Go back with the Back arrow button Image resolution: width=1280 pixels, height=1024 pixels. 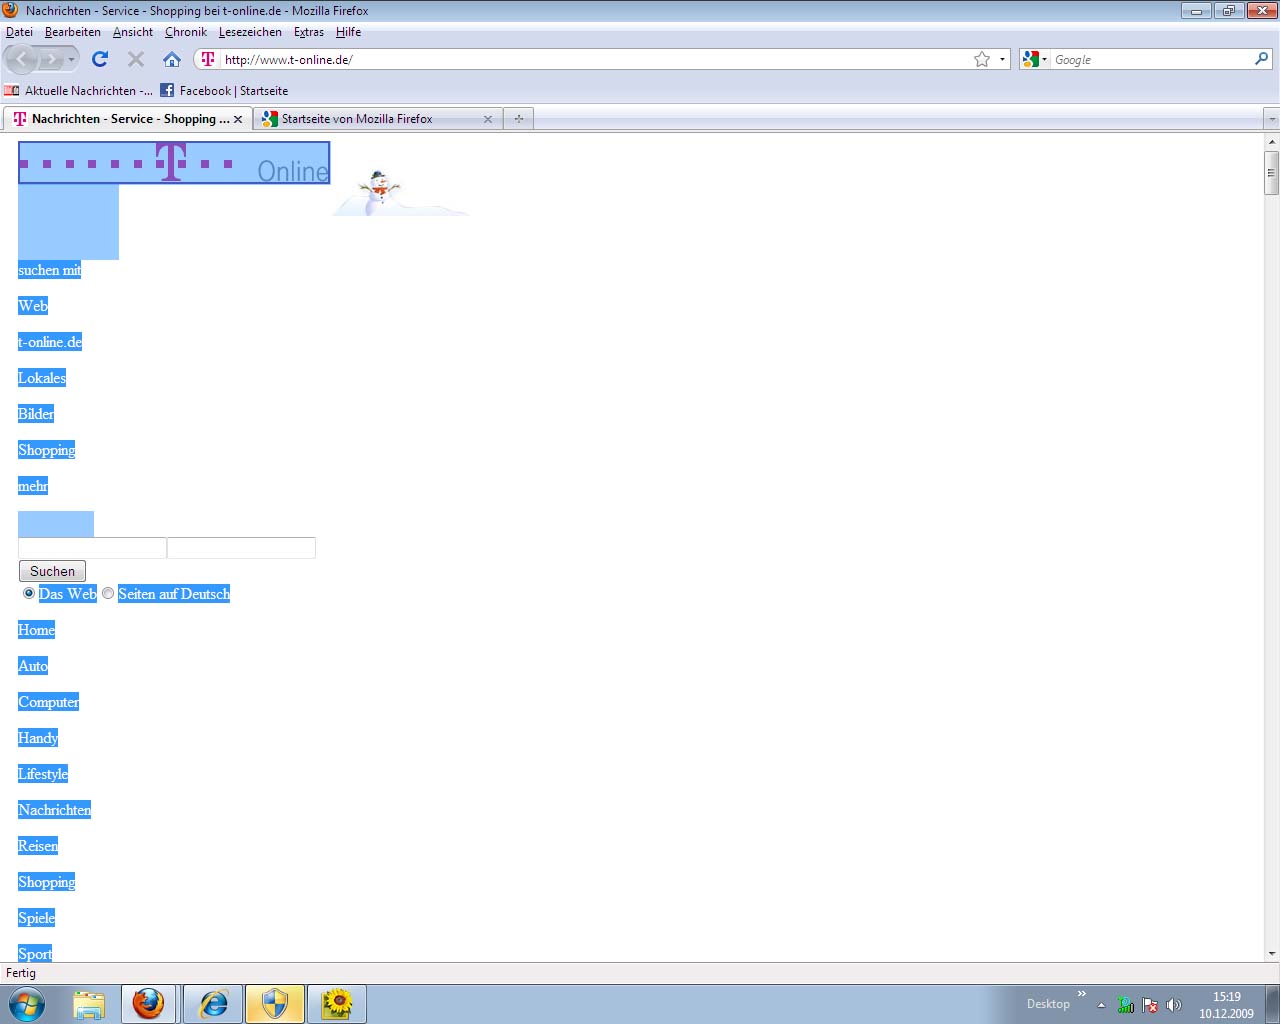(x=22, y=60)
